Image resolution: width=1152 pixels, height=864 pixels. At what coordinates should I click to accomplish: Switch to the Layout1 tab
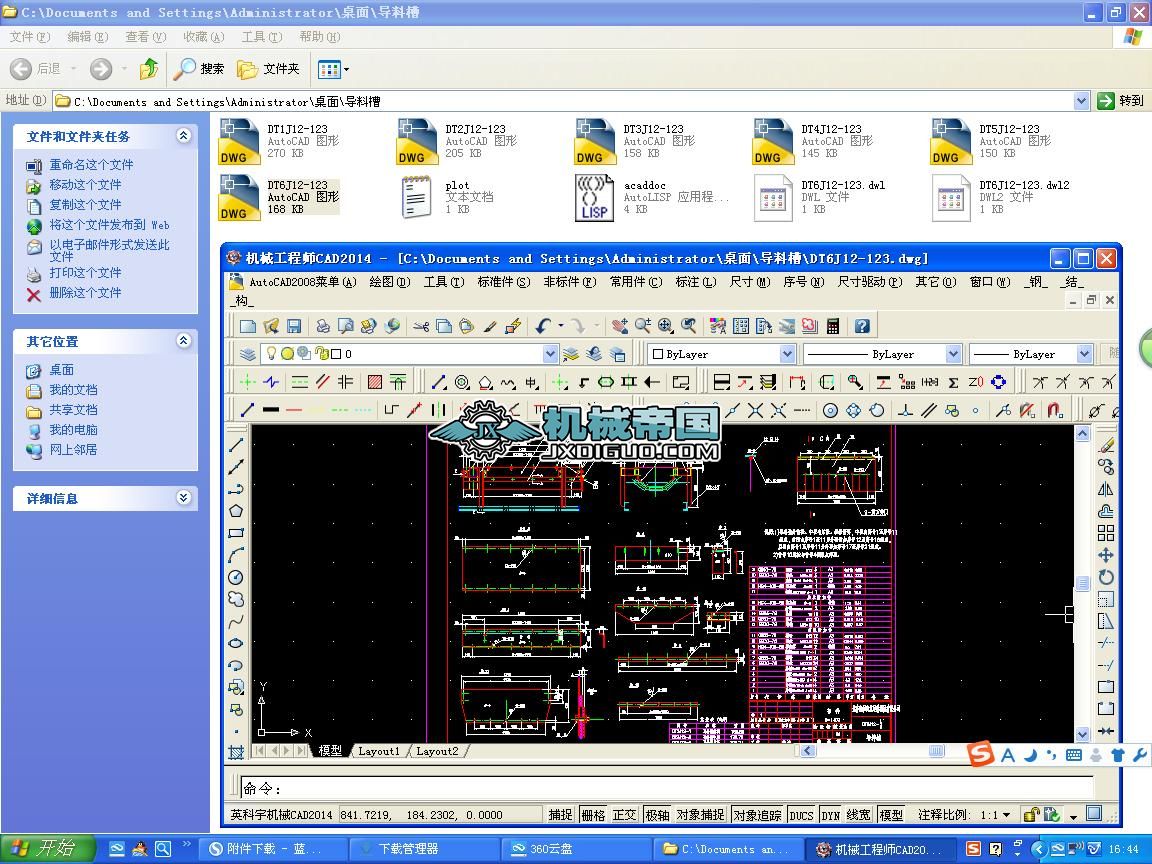[x=378, y=752]
